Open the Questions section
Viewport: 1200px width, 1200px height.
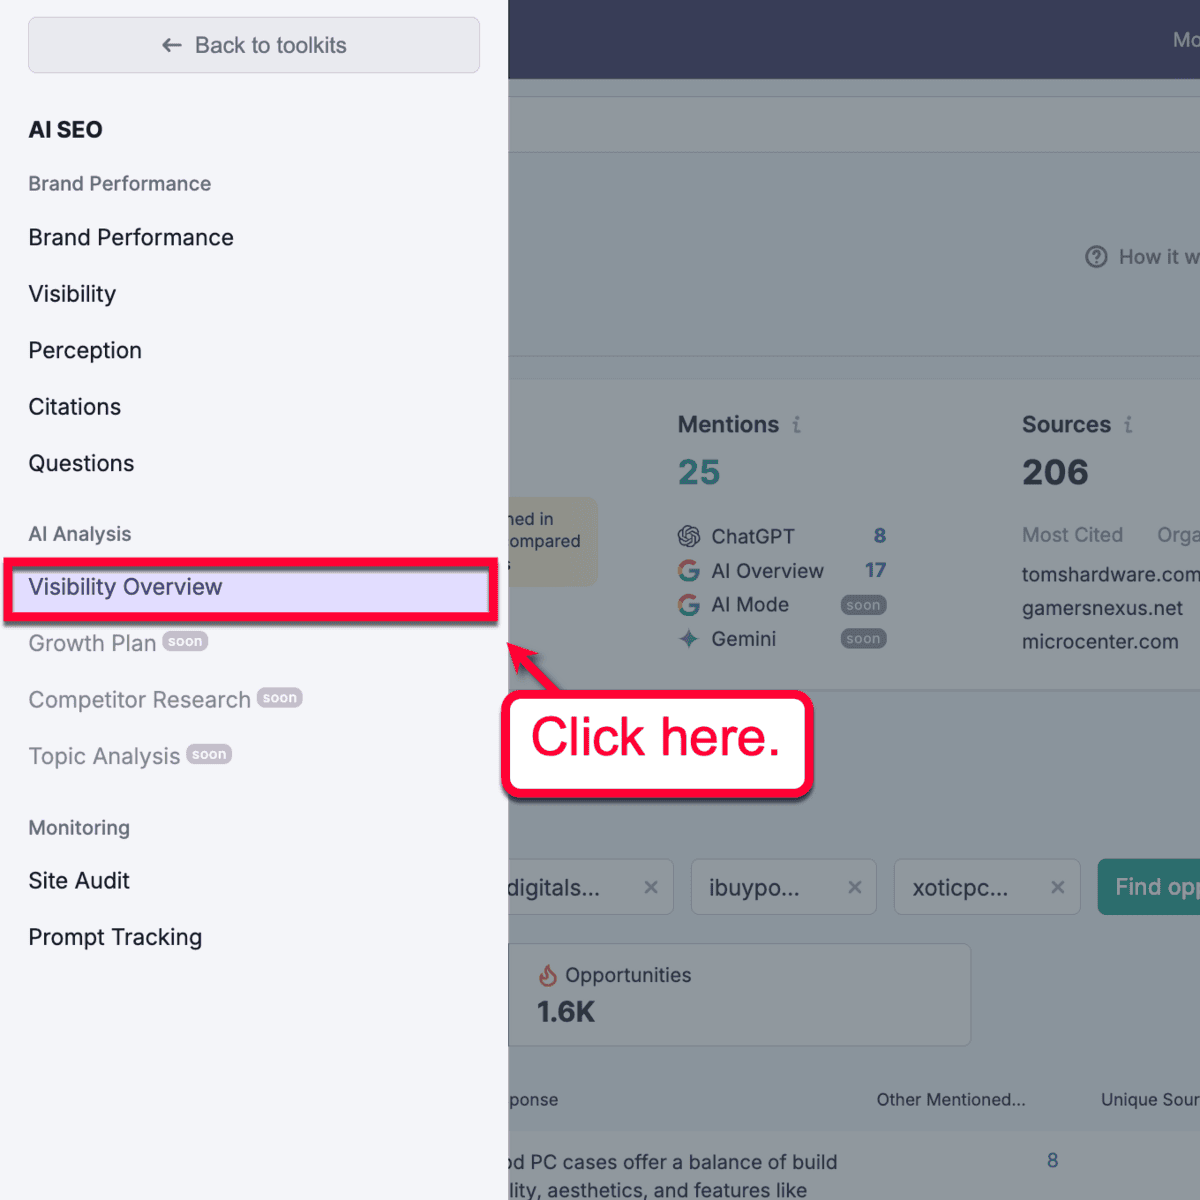tap(81, 463)
